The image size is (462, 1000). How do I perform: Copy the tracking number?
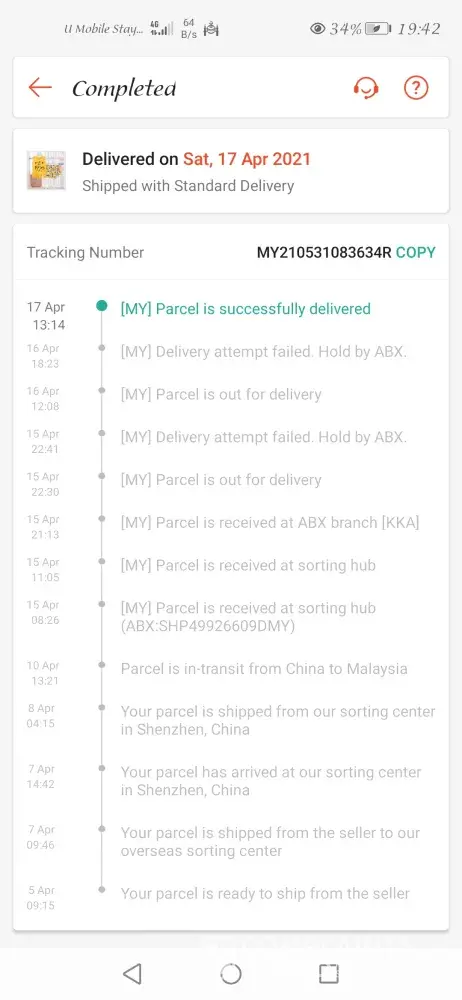415,253
